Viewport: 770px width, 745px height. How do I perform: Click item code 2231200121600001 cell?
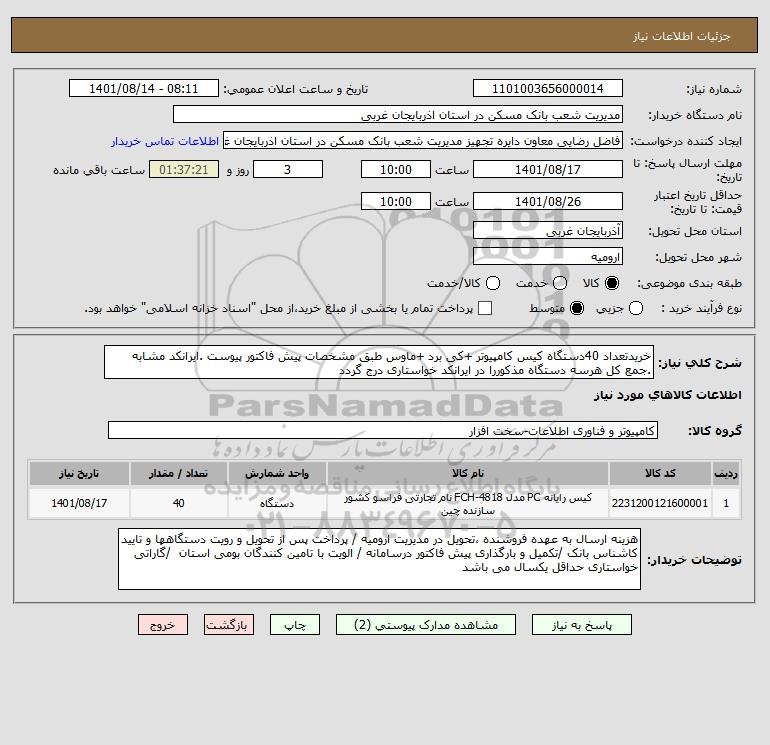pos(660,503)
